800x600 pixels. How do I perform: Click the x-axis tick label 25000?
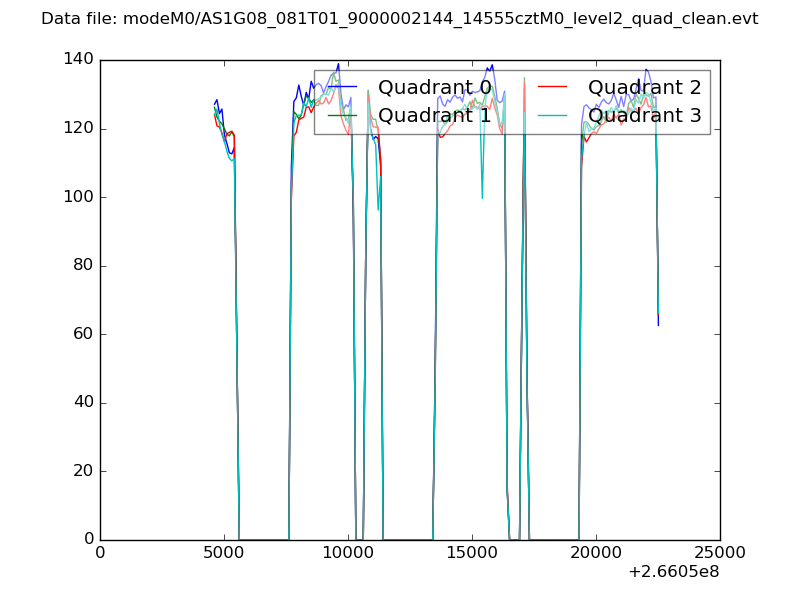720,553
